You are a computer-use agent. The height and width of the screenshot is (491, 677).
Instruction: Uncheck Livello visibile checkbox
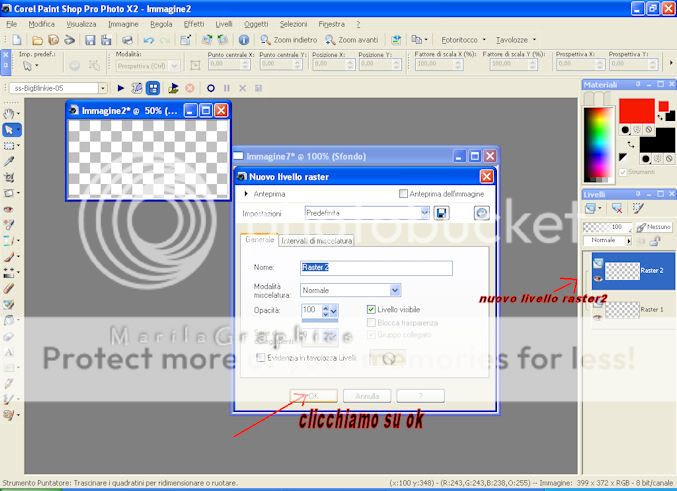[371, 309]
